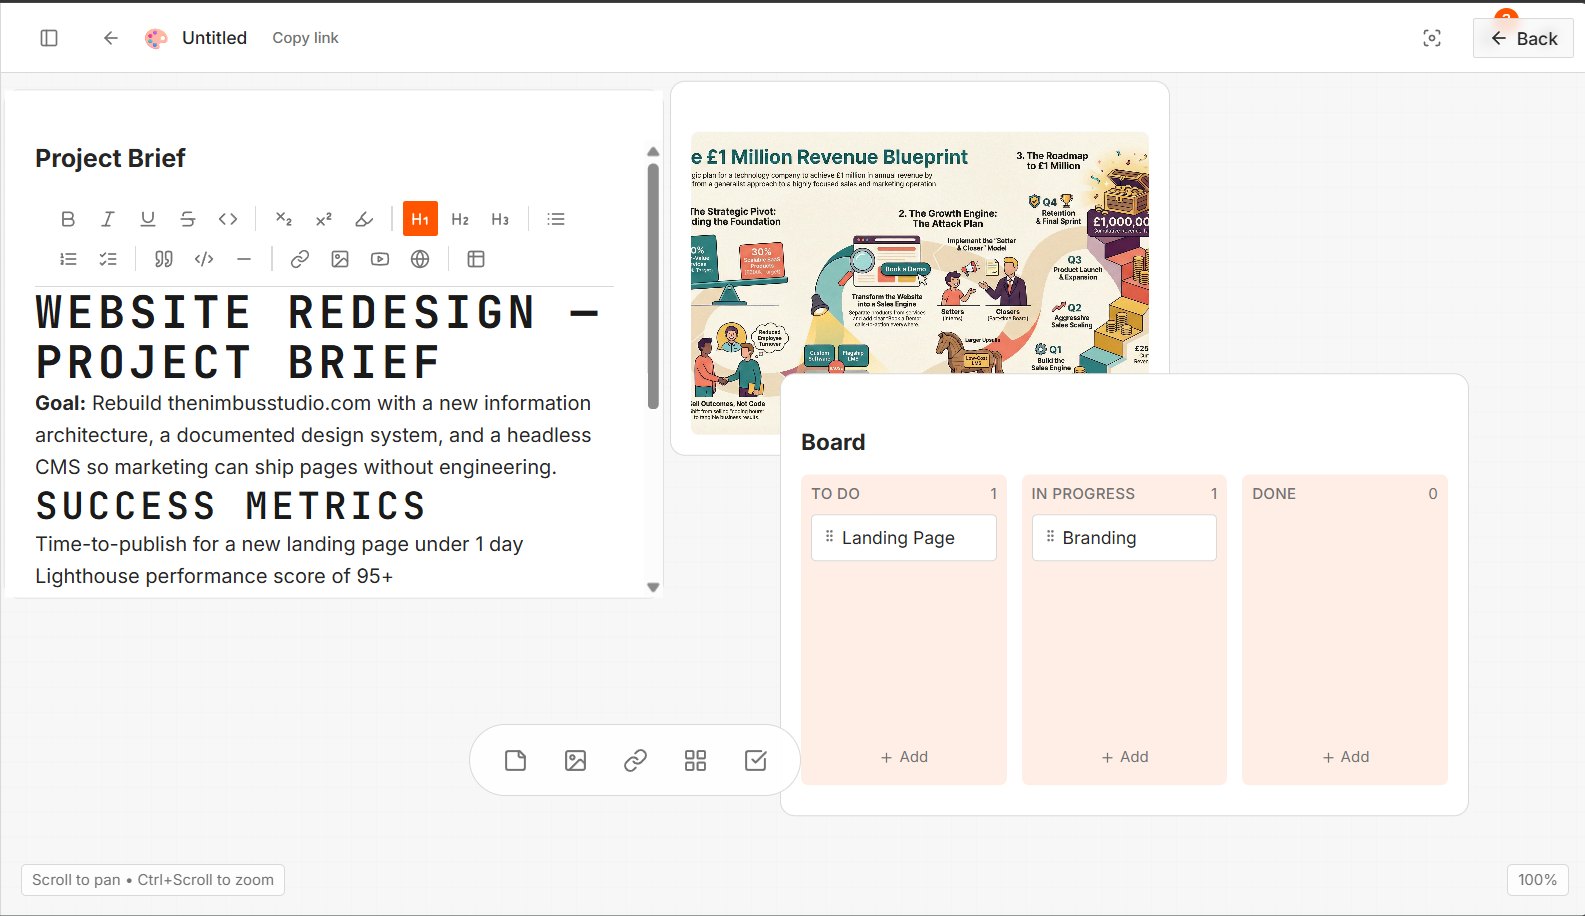1585x916 pixels.
Task: Embed a video in the editor
Action: coord(380,259)
